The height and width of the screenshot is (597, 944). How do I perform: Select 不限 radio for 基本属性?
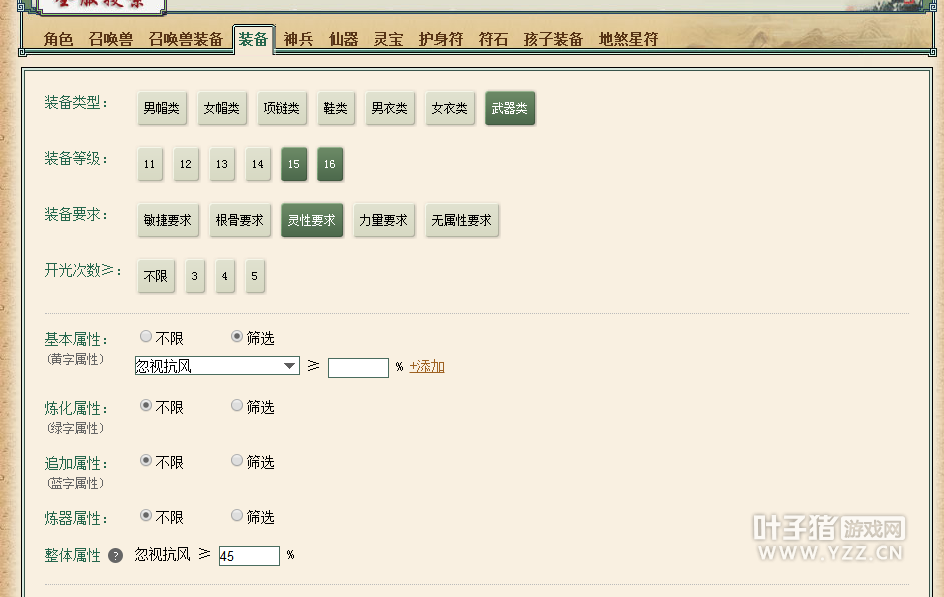146,337
